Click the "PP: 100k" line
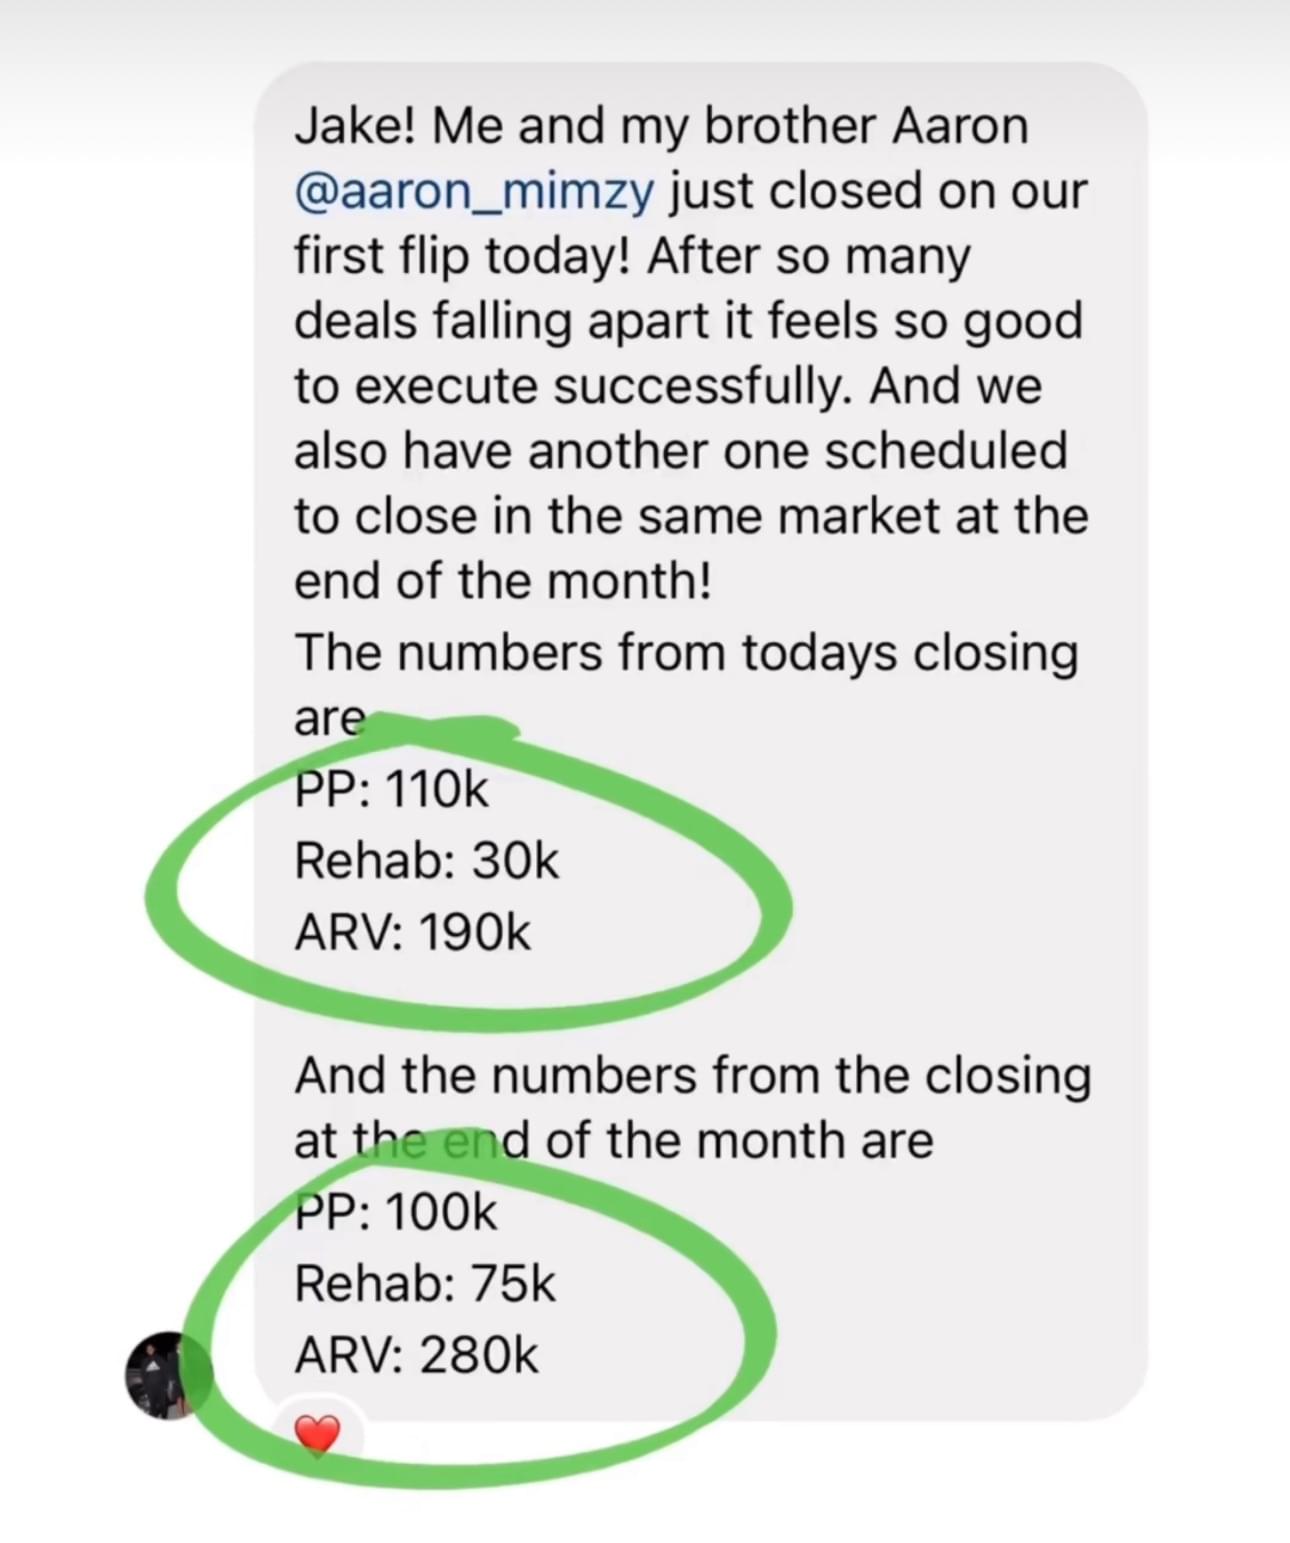Viewport: 1290px width, 1543px height. tap(395, 1212)
